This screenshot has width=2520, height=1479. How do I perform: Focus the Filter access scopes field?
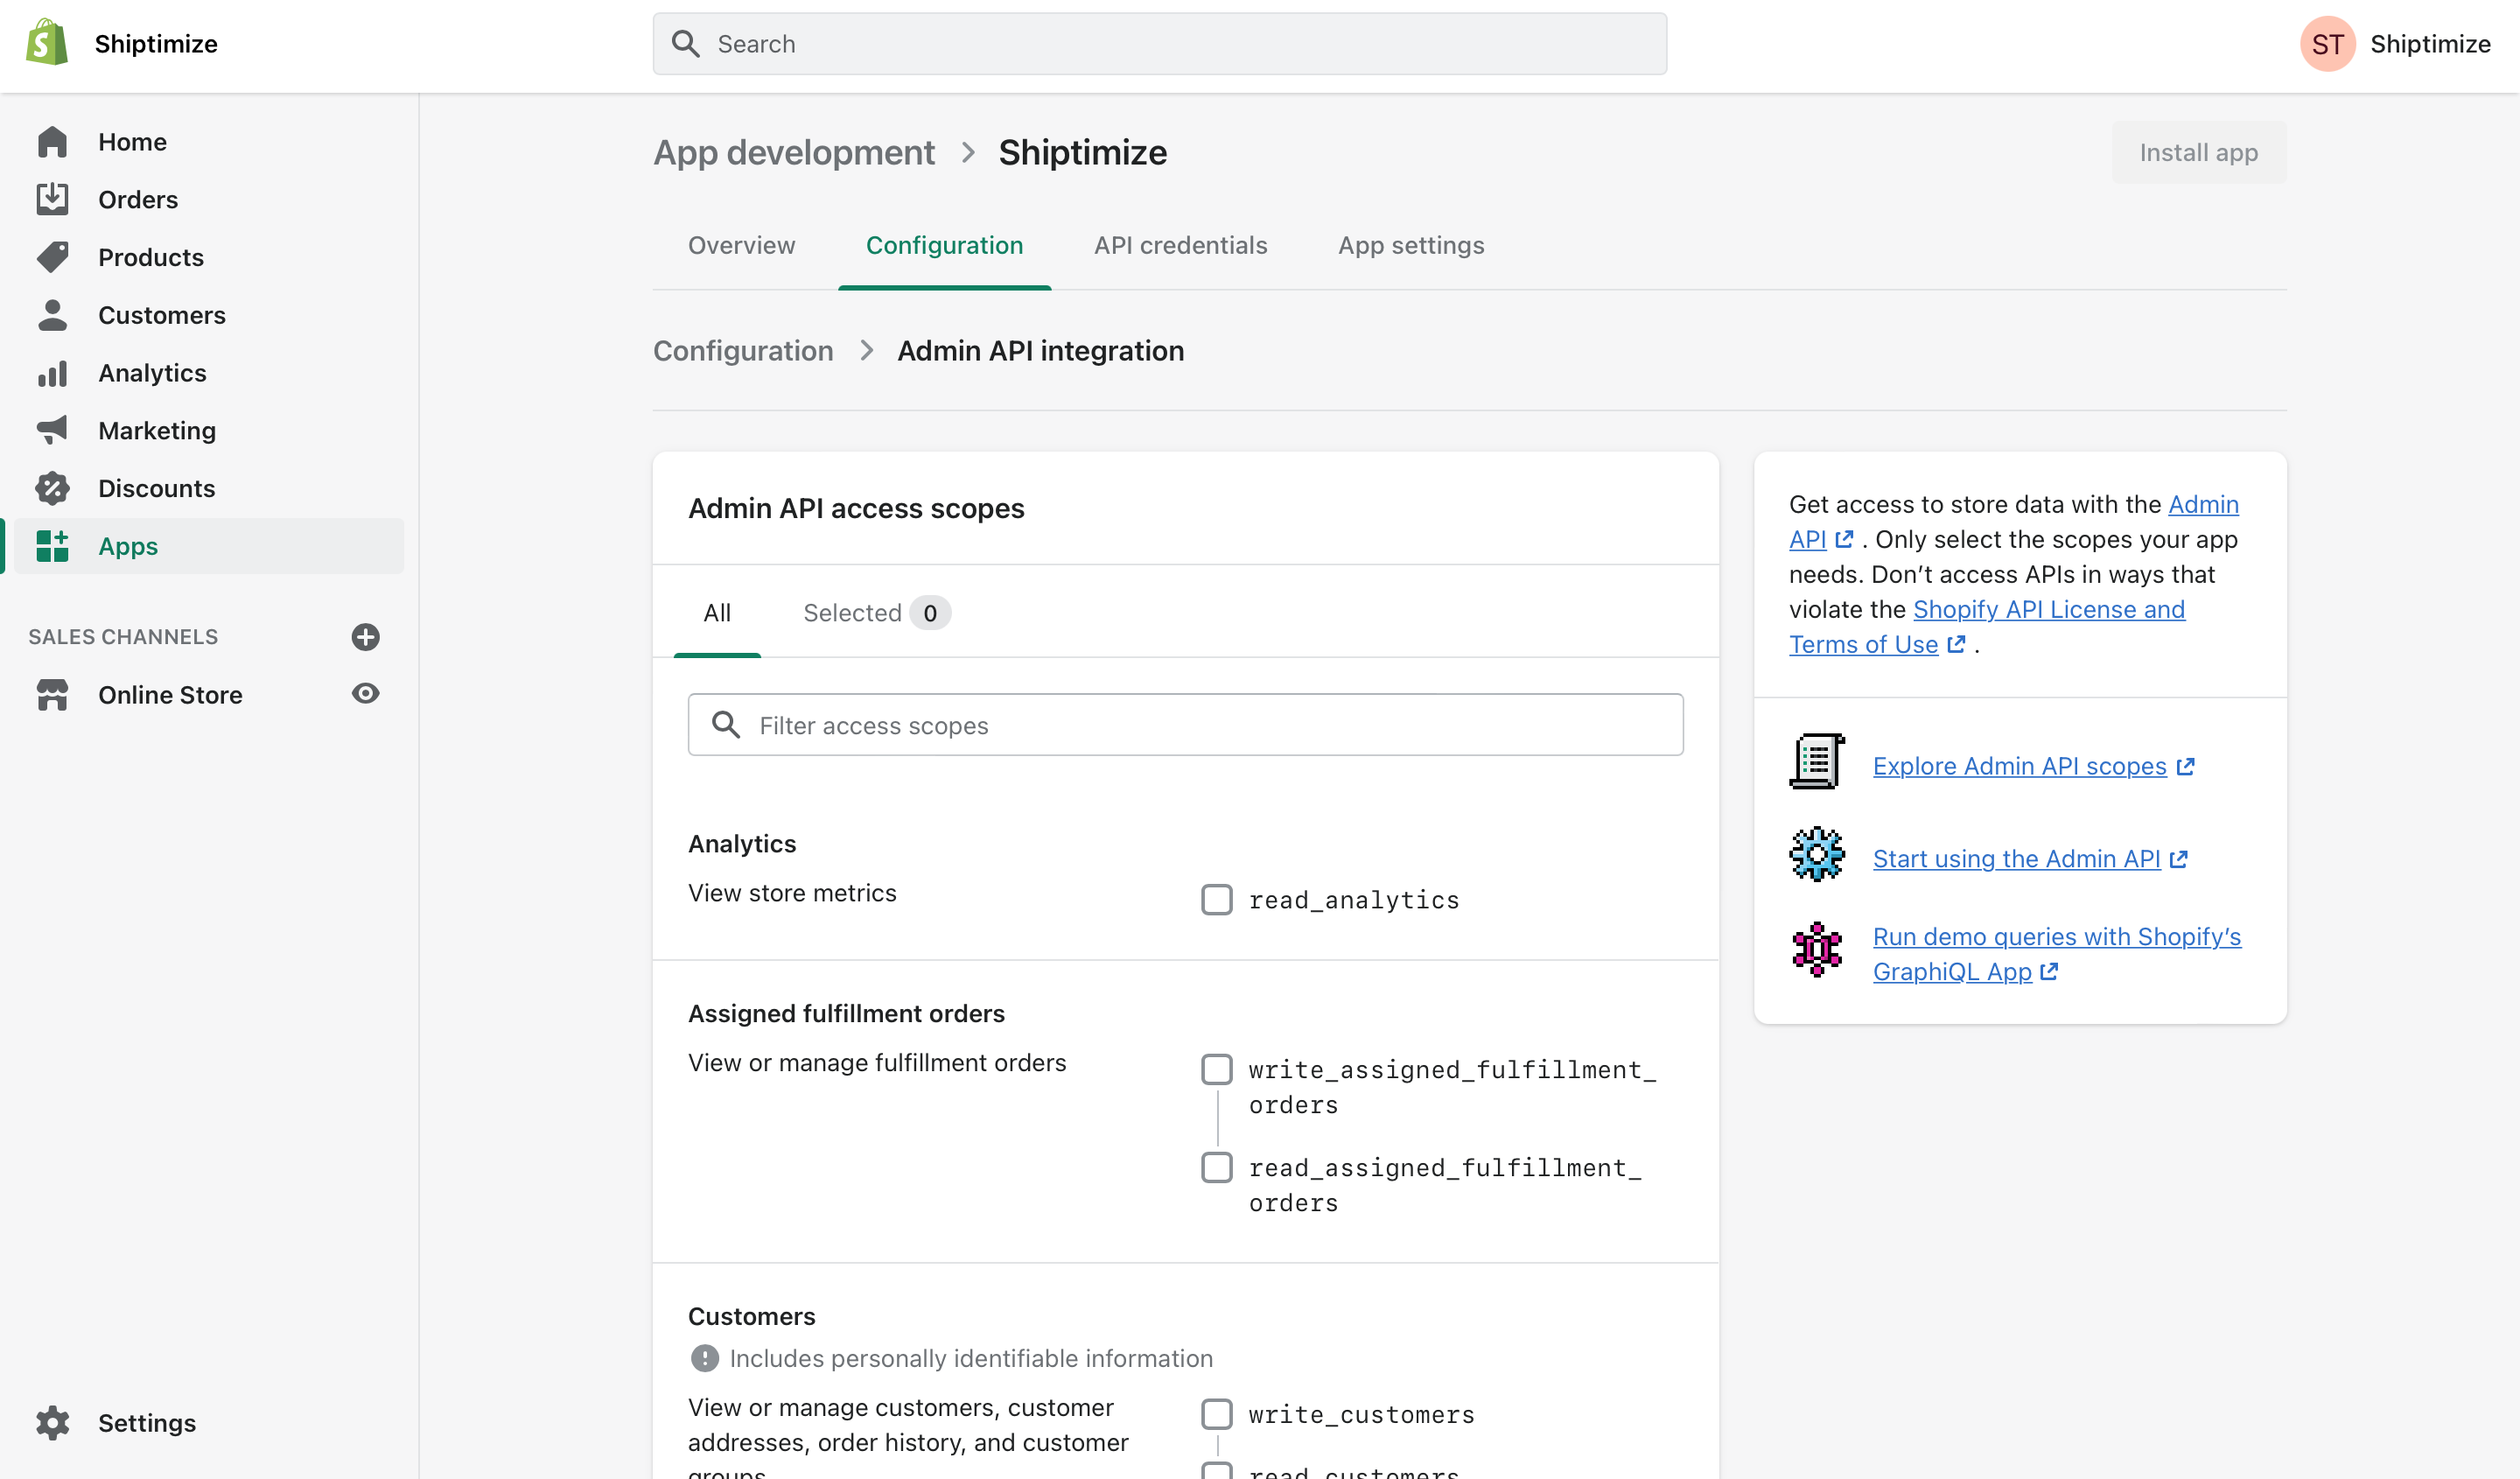click(x=1185, y=724)
